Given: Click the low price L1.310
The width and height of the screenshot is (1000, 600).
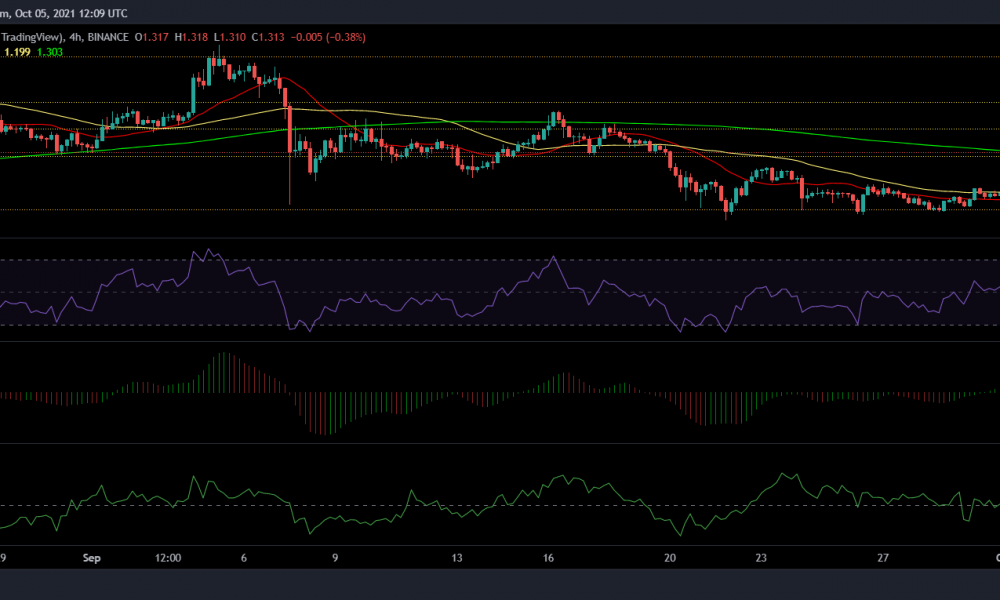Looking at the screenshot, I should pos(230,37).
